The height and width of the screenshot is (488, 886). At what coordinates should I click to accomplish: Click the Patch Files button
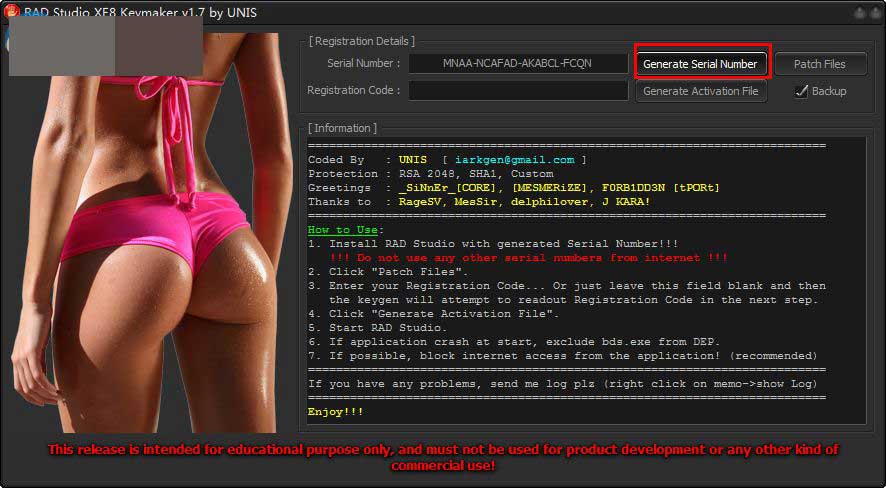819,64
